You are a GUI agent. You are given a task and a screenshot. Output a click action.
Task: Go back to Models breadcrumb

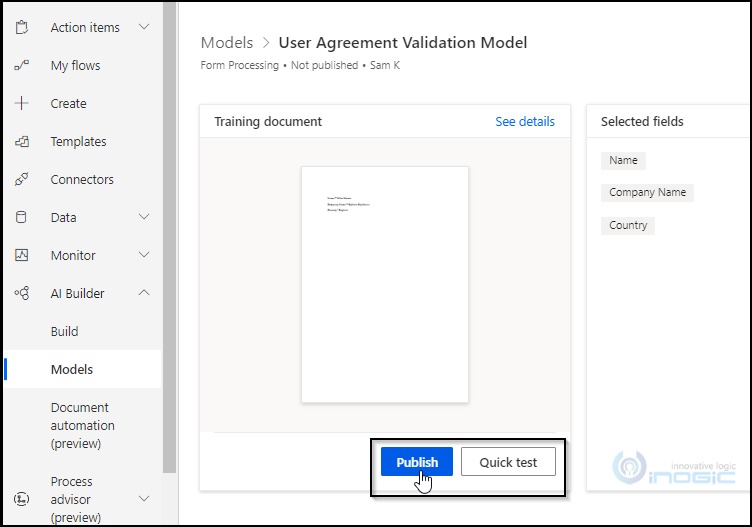click(227, 42)
